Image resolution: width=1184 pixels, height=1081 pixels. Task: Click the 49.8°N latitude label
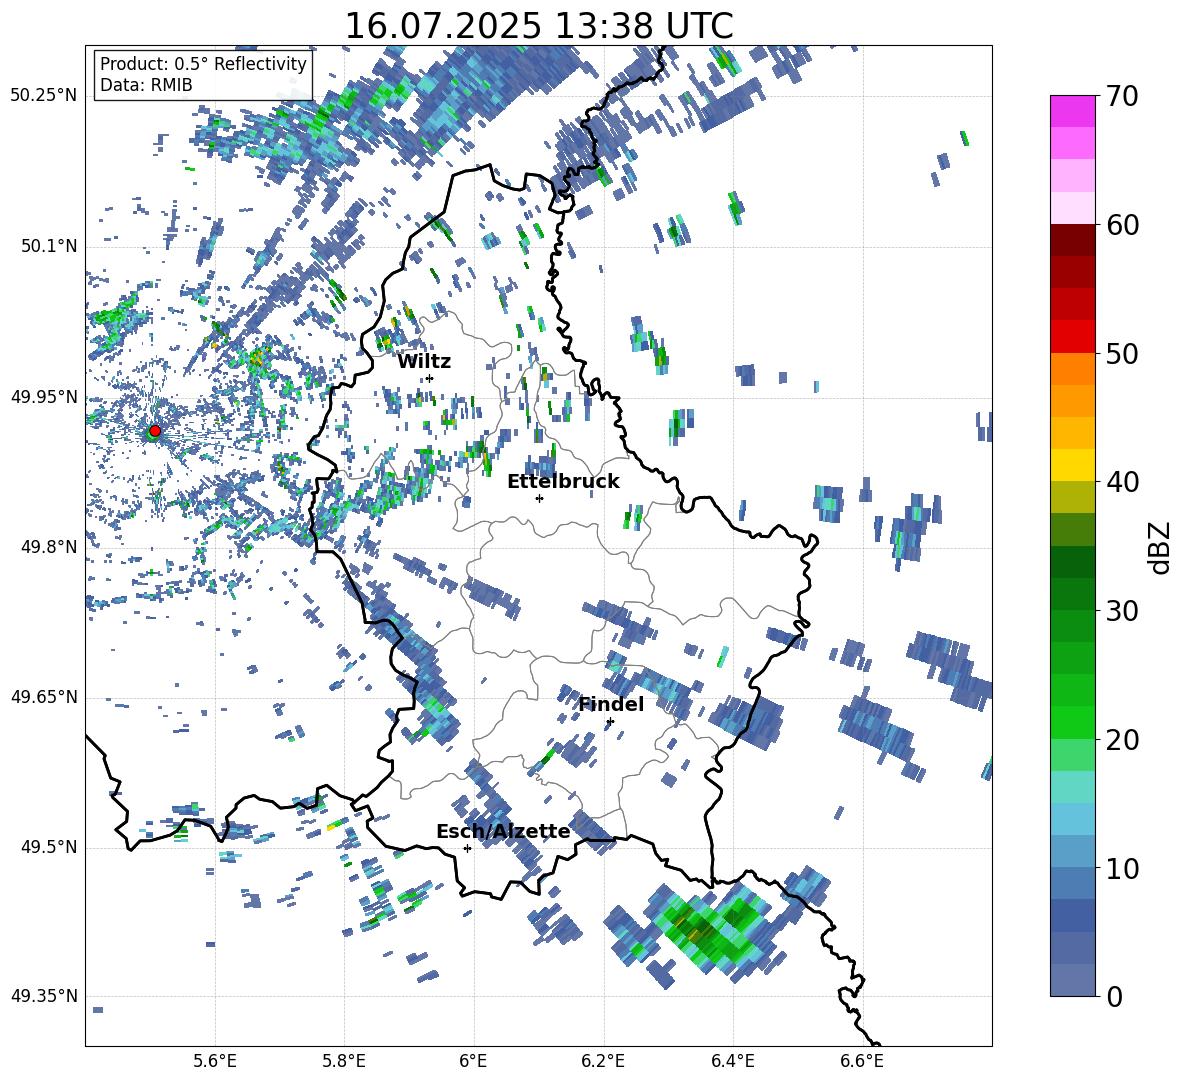(x=49, y=547)
